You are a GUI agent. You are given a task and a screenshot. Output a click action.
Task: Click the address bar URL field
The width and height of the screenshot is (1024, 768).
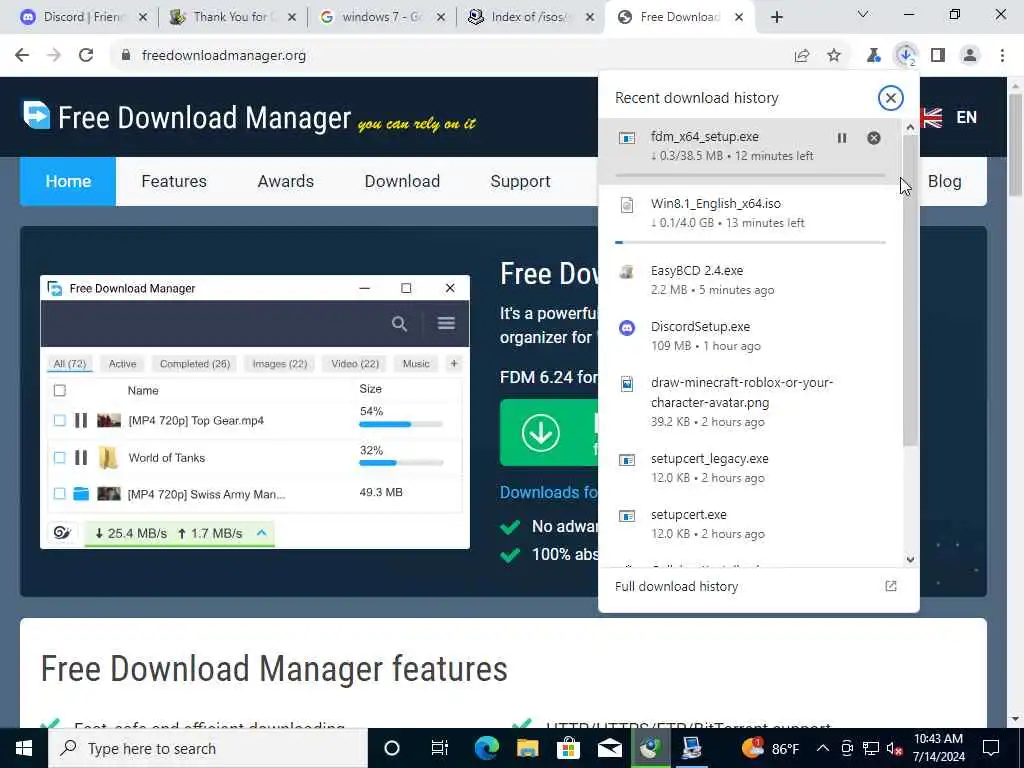coord(451,56)
